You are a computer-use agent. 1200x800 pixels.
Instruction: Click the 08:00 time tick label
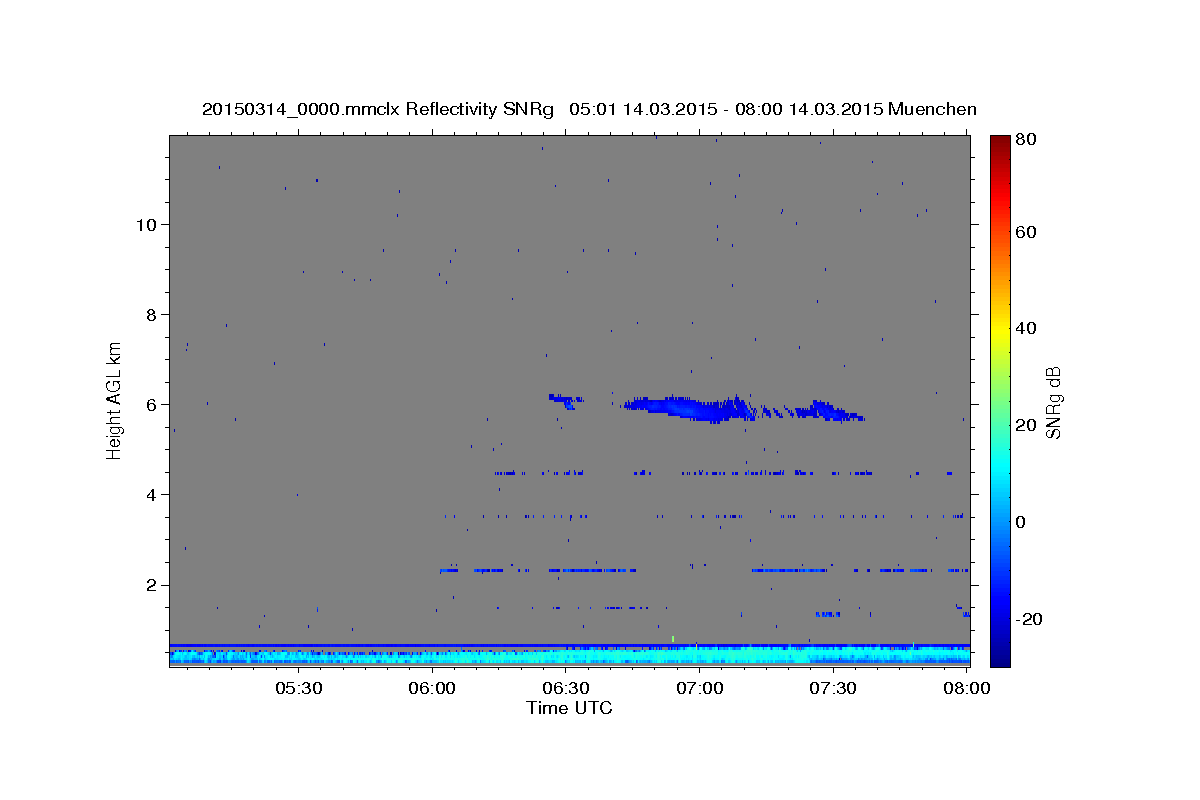pos(967,688)
